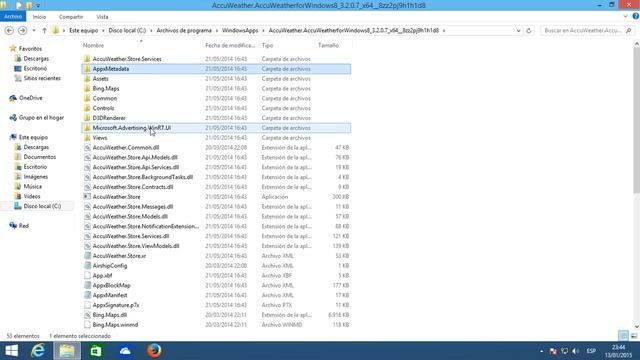Open the quick access toolbar dropdown
This screenshot has width=640, height=360.
(x=38, y=6)
